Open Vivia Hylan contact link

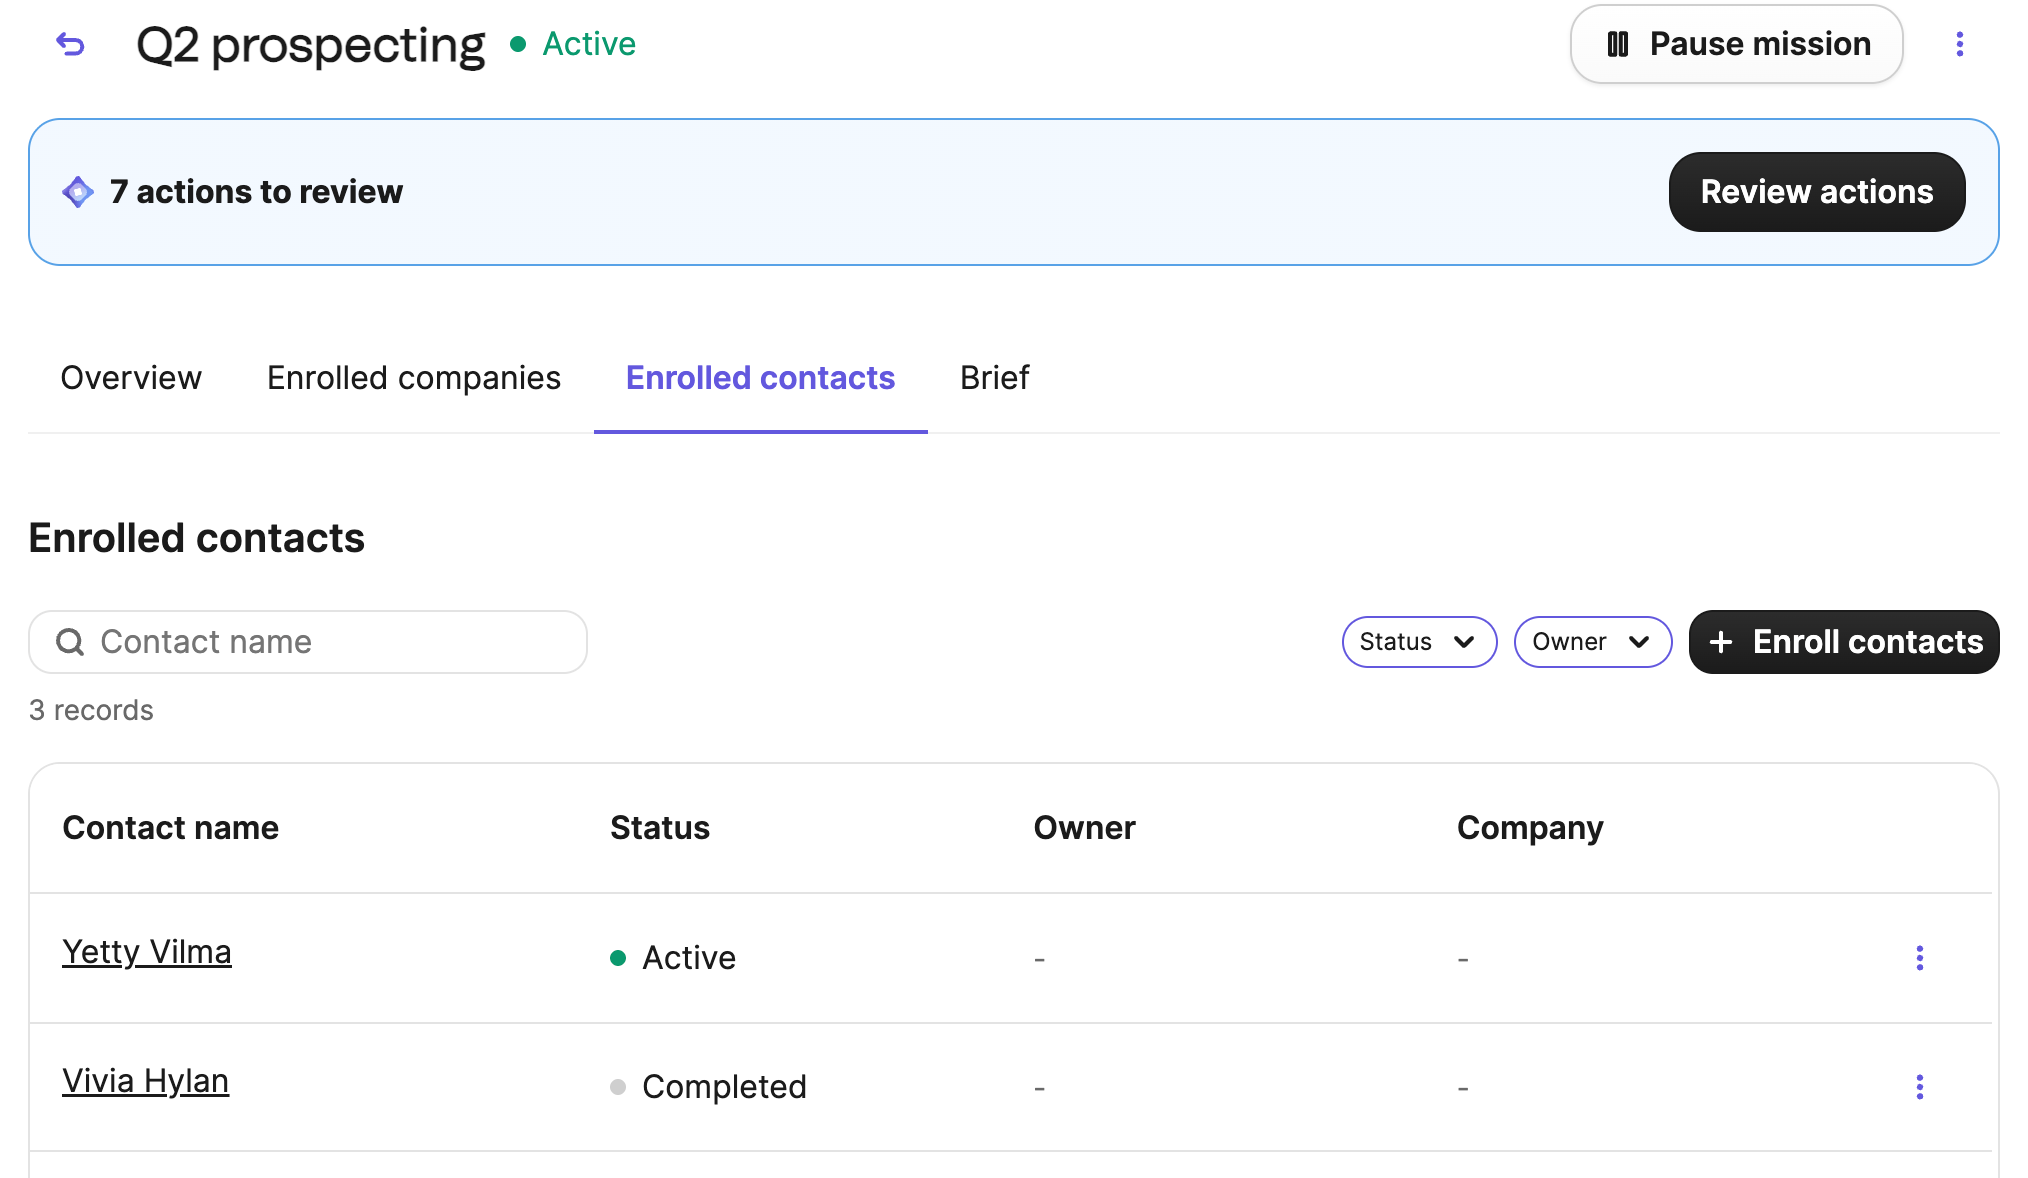[146, 1081]
